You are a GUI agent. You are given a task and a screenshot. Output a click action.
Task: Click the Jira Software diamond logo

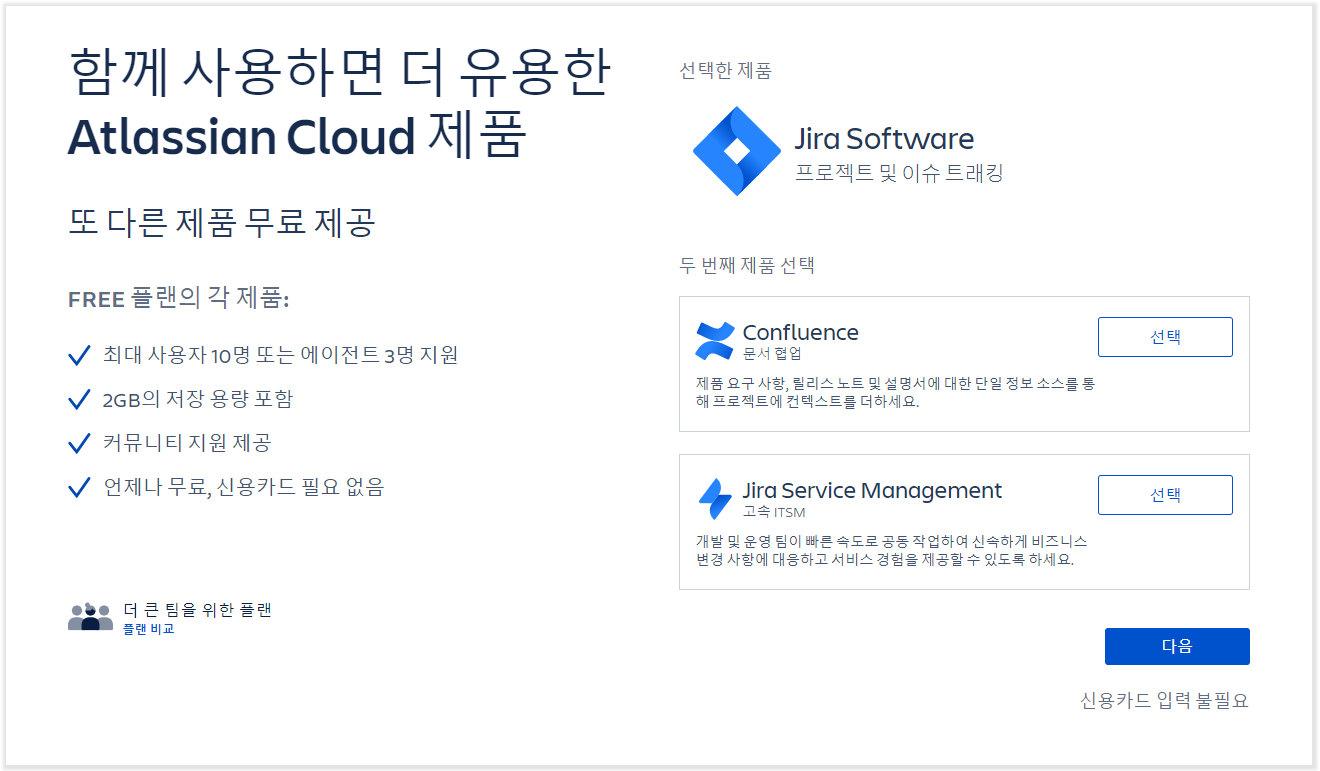click(737, 151)
